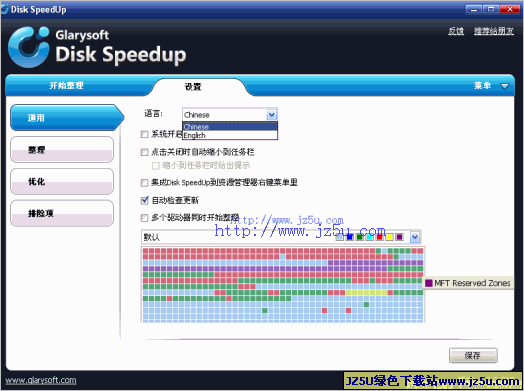Image resolution: width=524 pixels, height=391 pixels.
Task: Expand the triangle arrow beside 菜单
Action: pyautogui.click(x=505, y=86)
